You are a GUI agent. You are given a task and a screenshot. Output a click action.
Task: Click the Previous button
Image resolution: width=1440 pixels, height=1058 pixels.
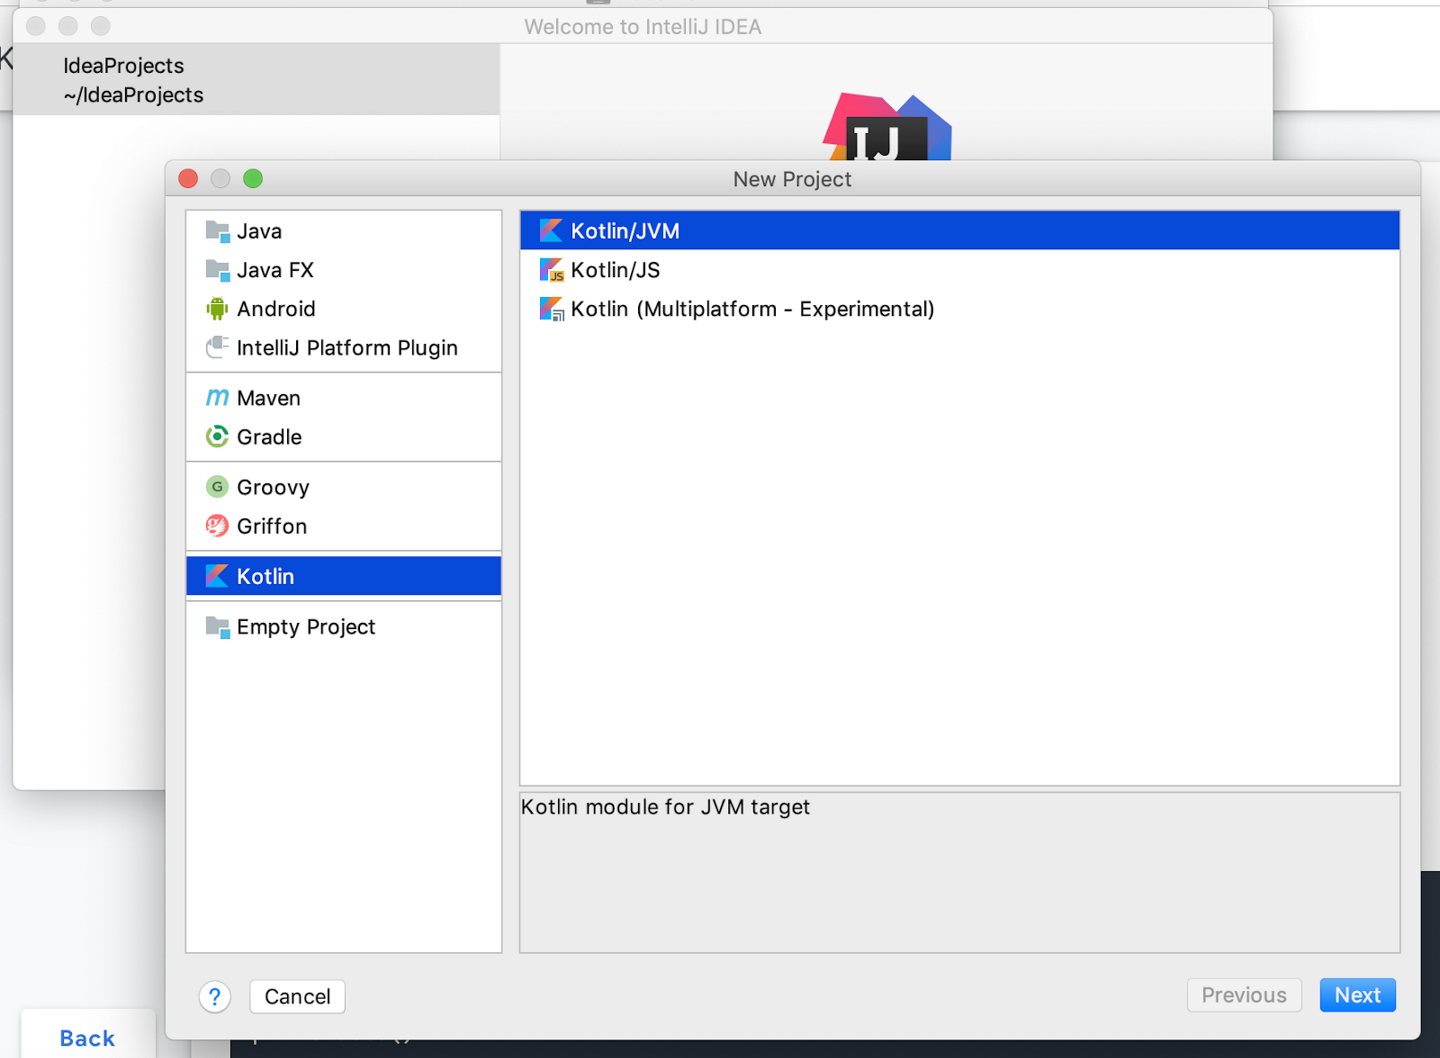tap(1243, 995)
